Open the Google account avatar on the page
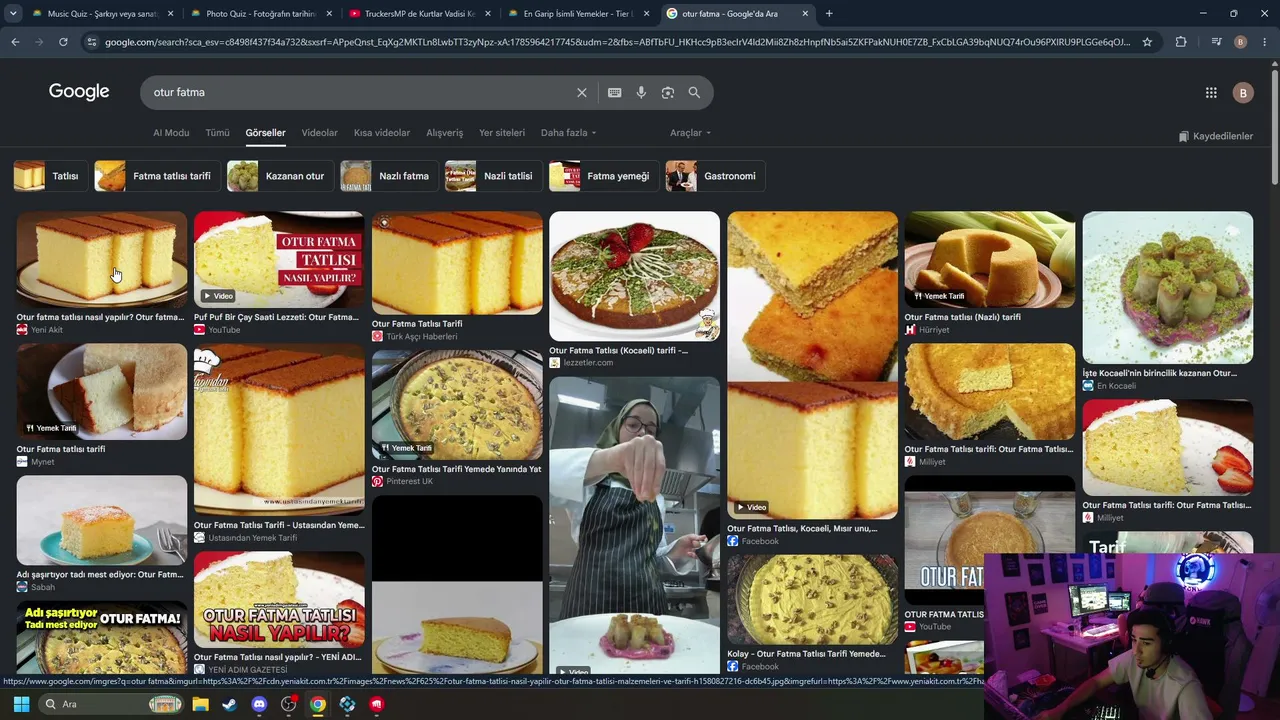 [1243, 92]
